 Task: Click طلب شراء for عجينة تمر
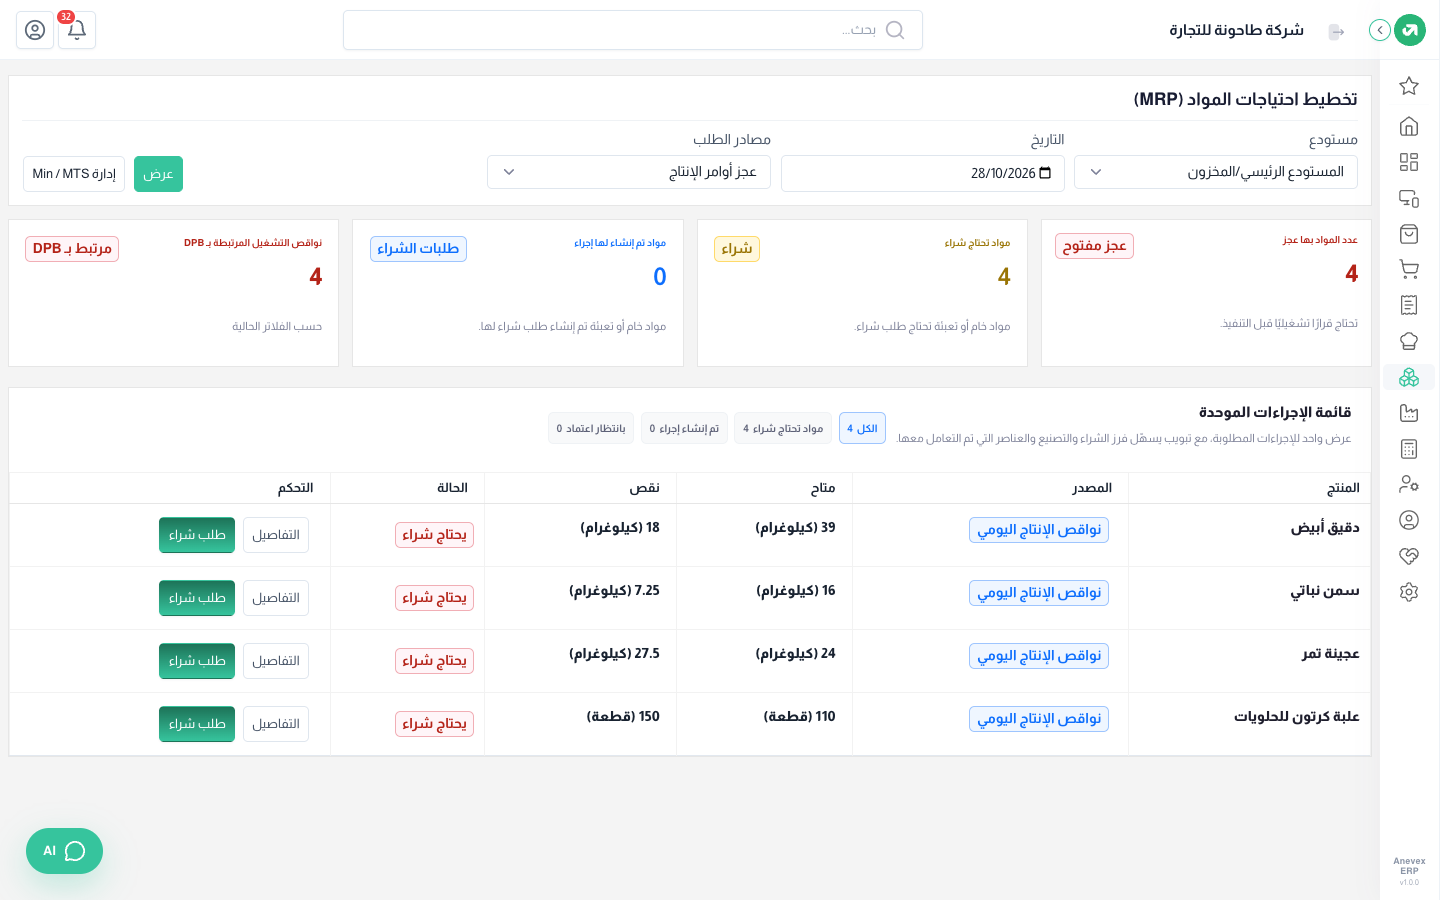point(197,661)
